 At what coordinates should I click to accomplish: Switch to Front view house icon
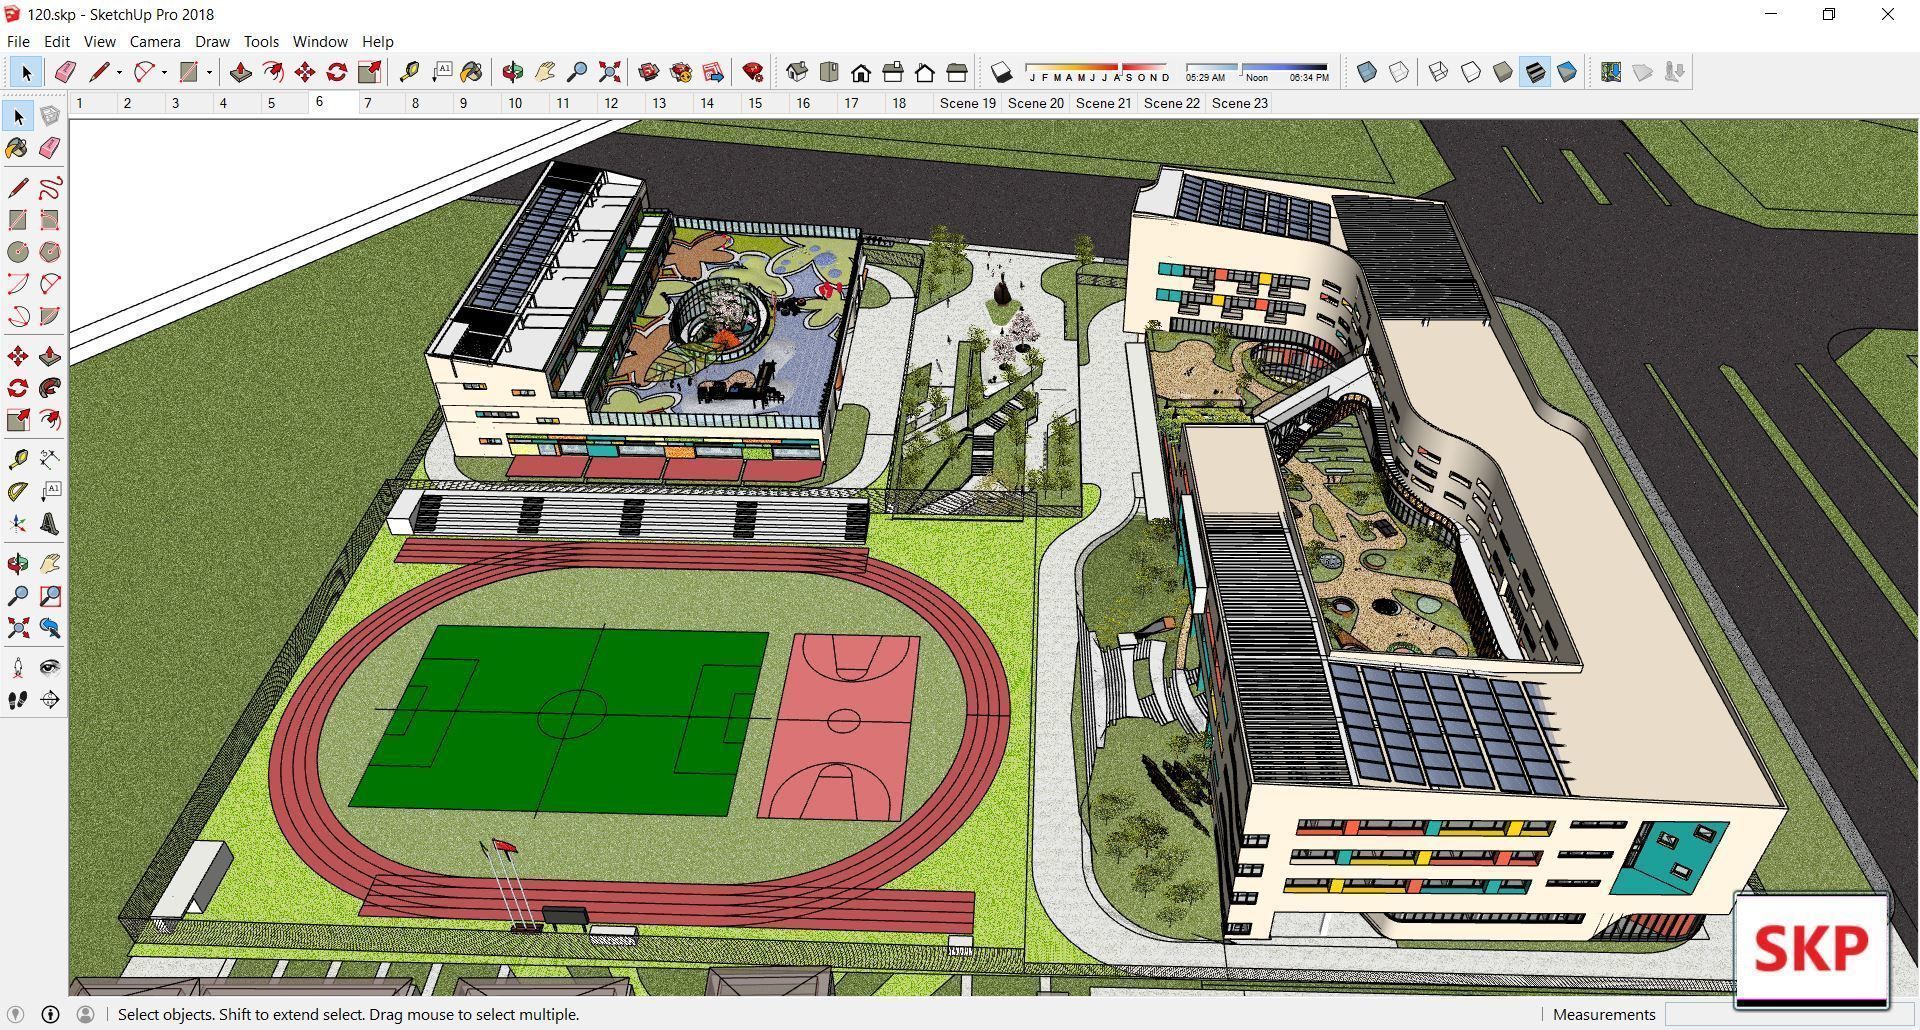(x=861, y=72)
